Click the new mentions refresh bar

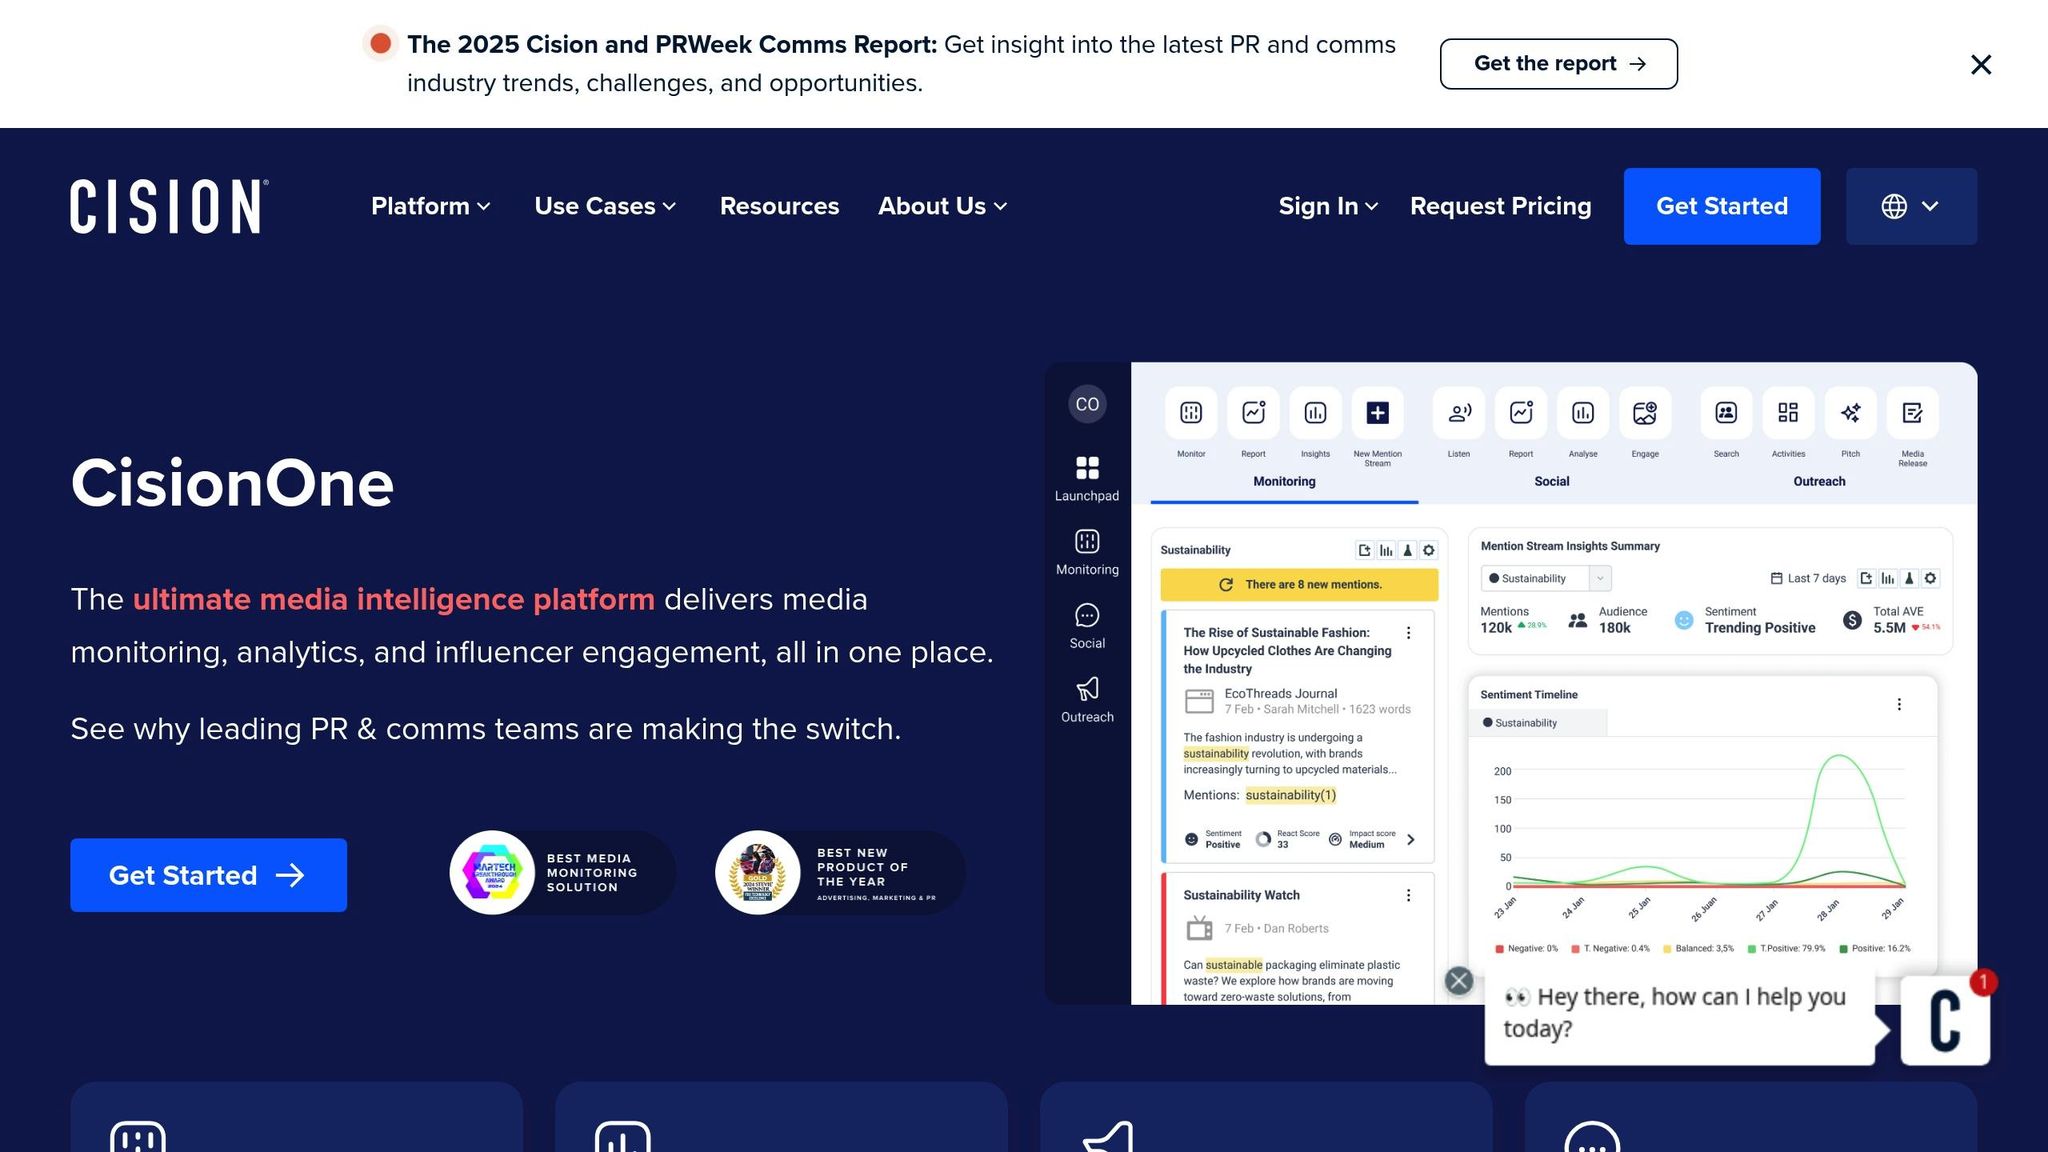[x=1299, y=585]
